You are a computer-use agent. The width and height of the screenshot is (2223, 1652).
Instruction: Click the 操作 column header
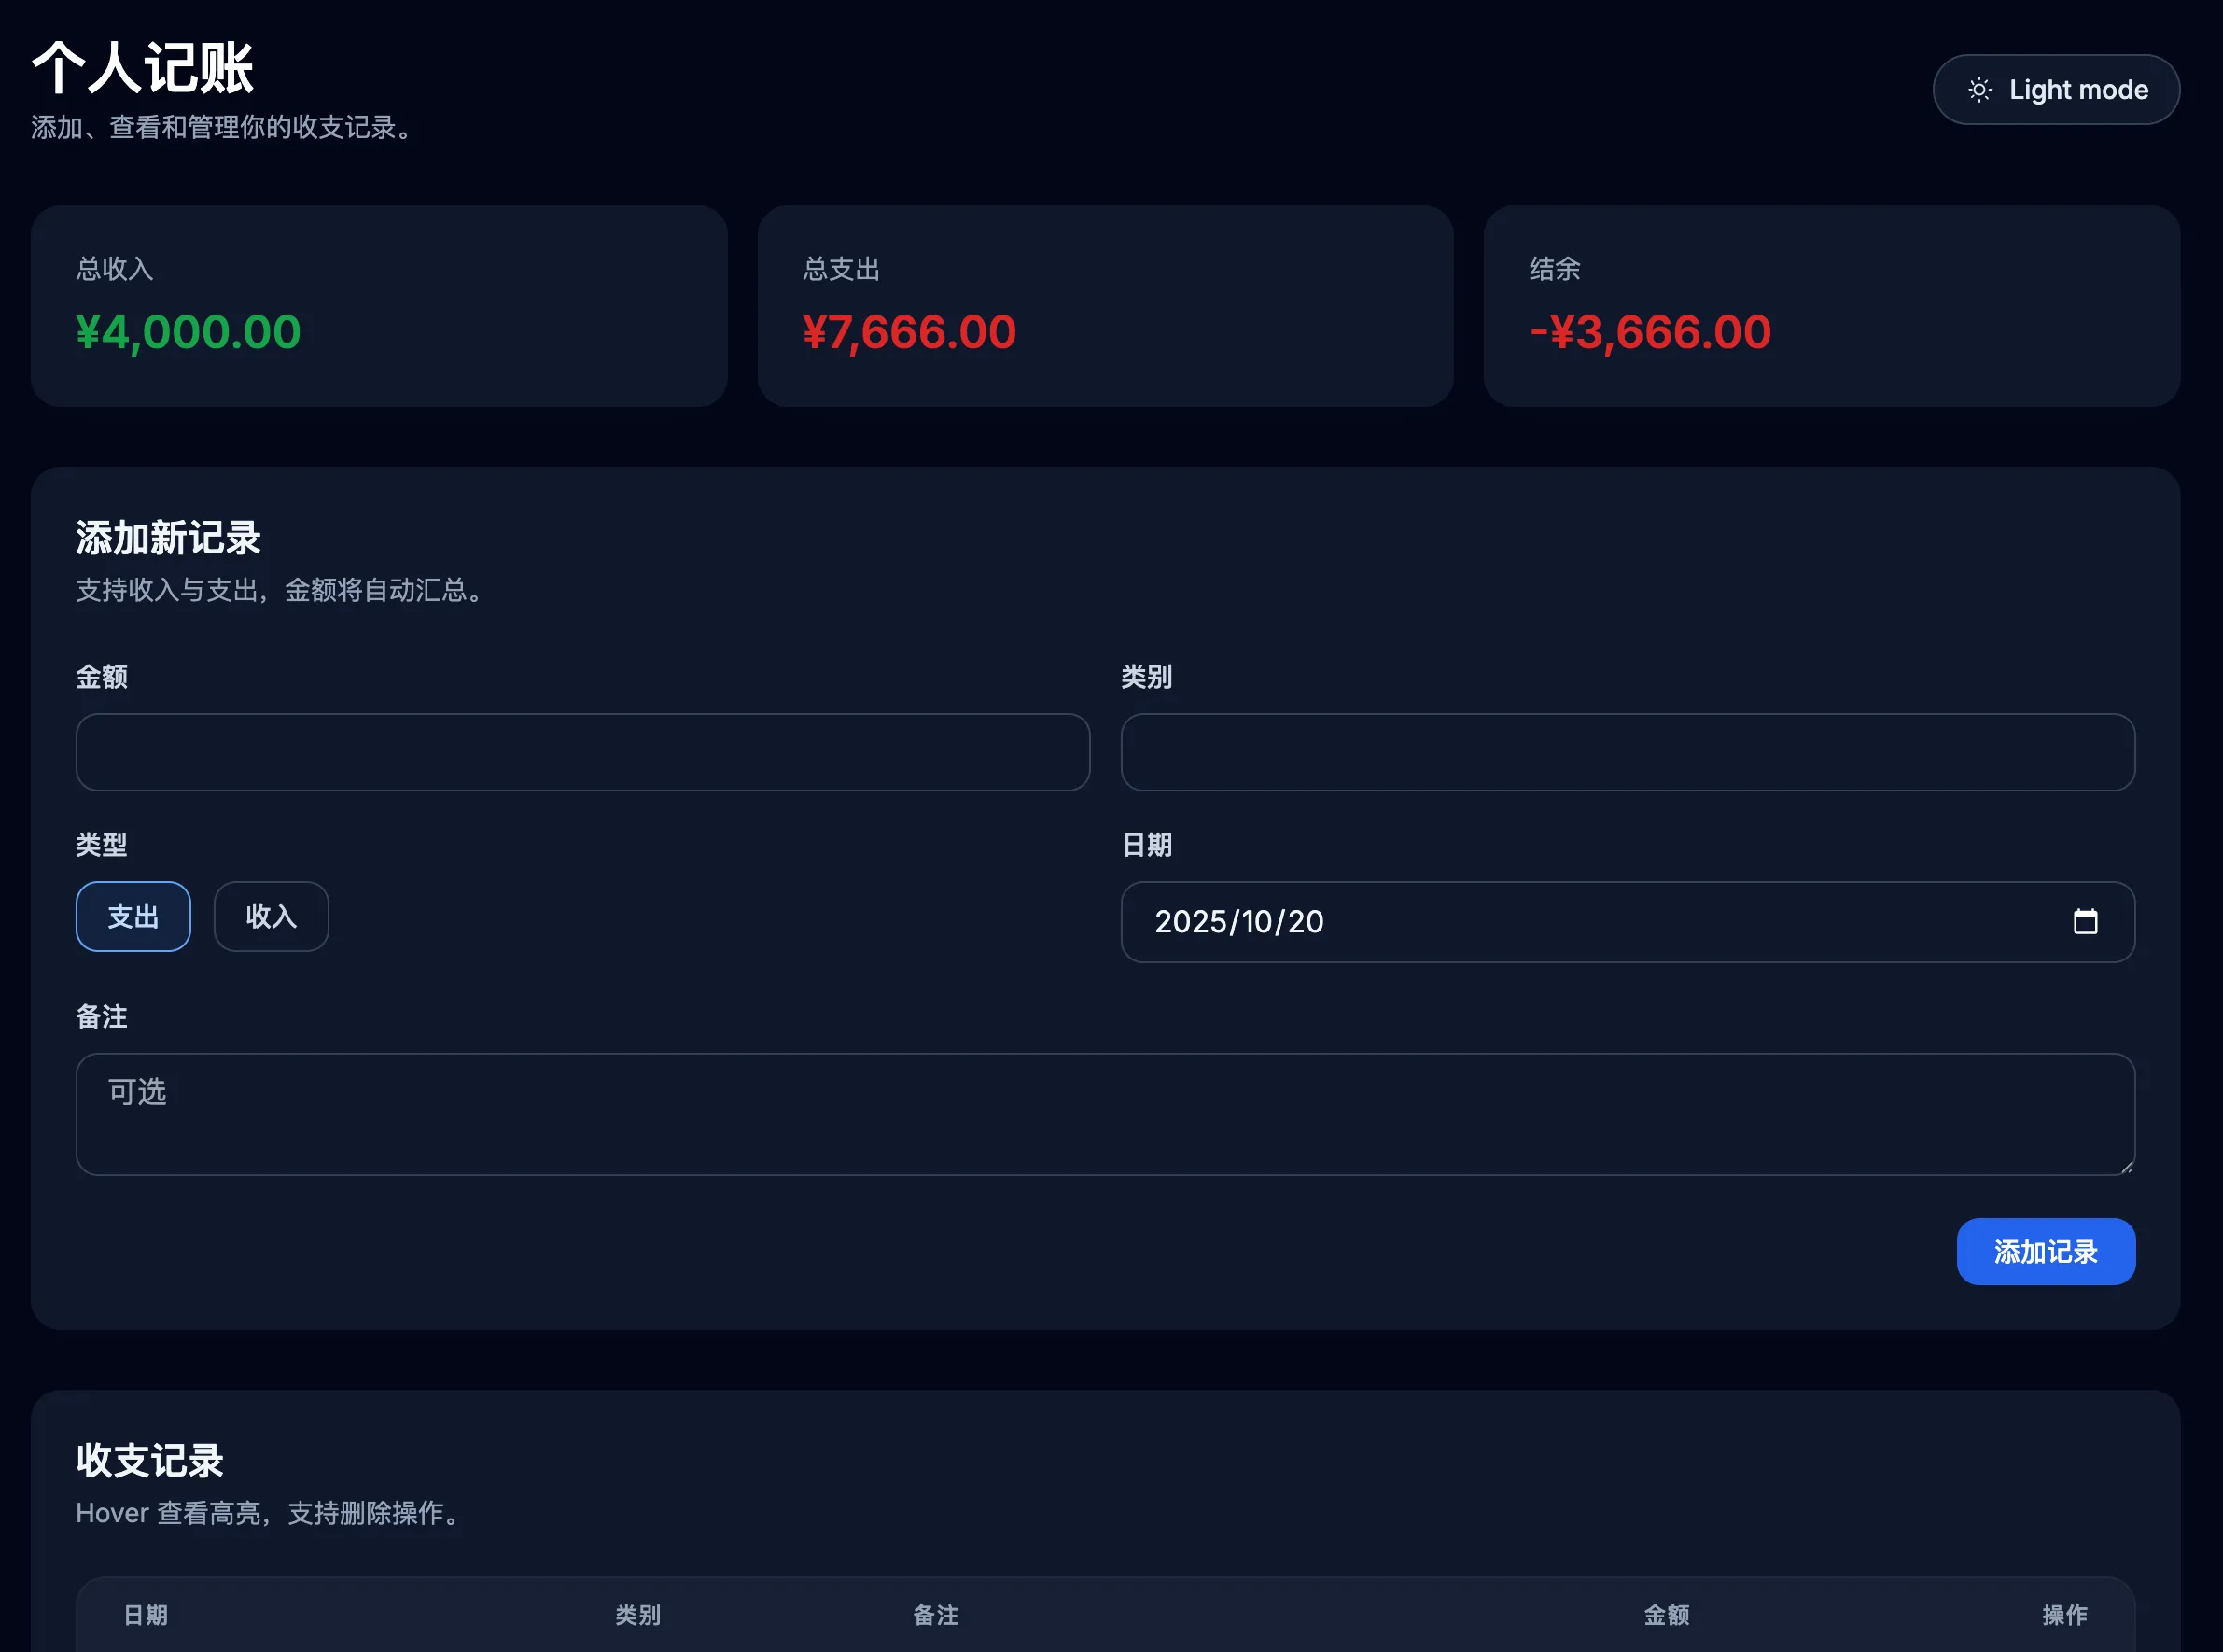point(2064,1614)
